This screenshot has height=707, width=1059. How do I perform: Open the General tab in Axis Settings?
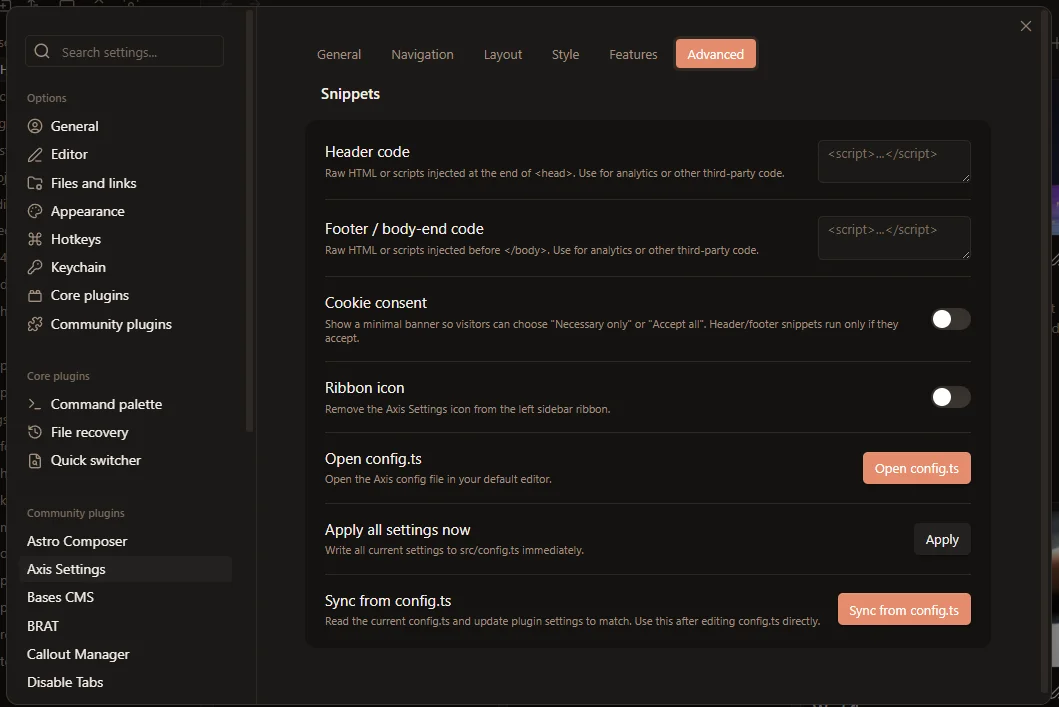339,54
